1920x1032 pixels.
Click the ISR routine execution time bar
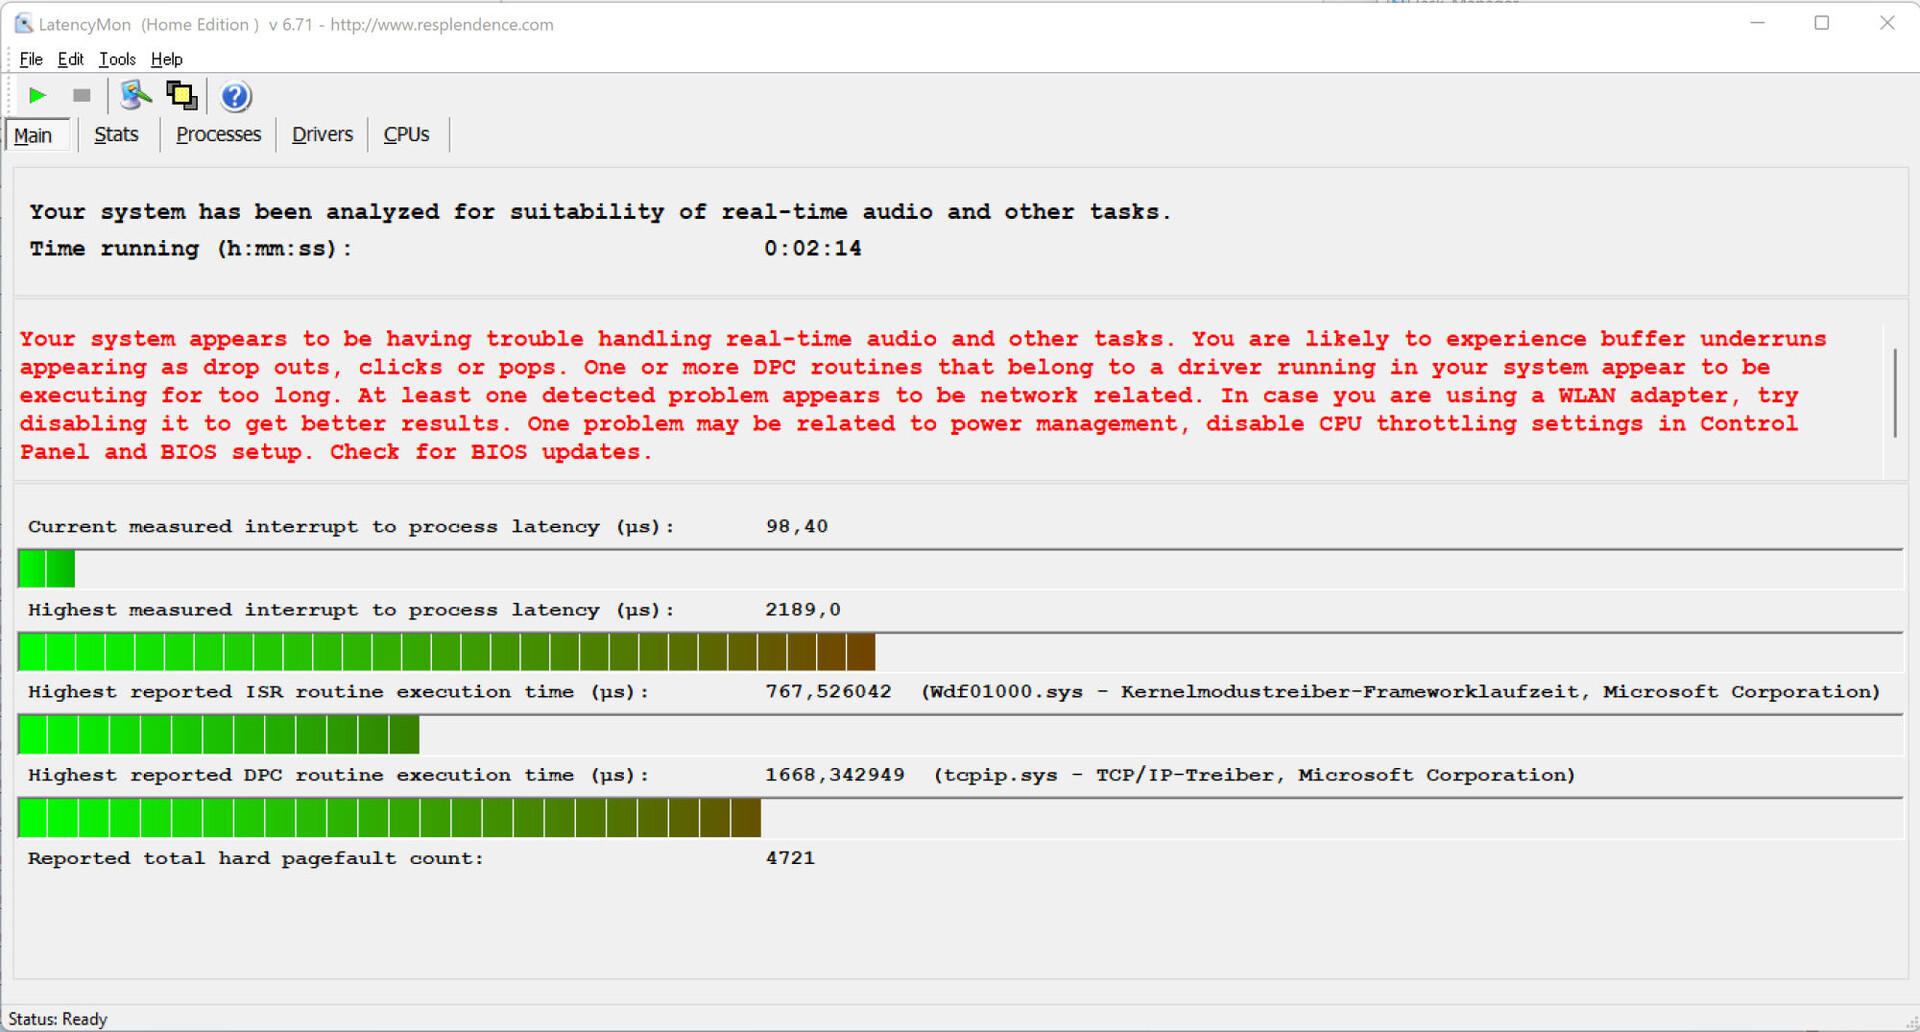point(219,735)
